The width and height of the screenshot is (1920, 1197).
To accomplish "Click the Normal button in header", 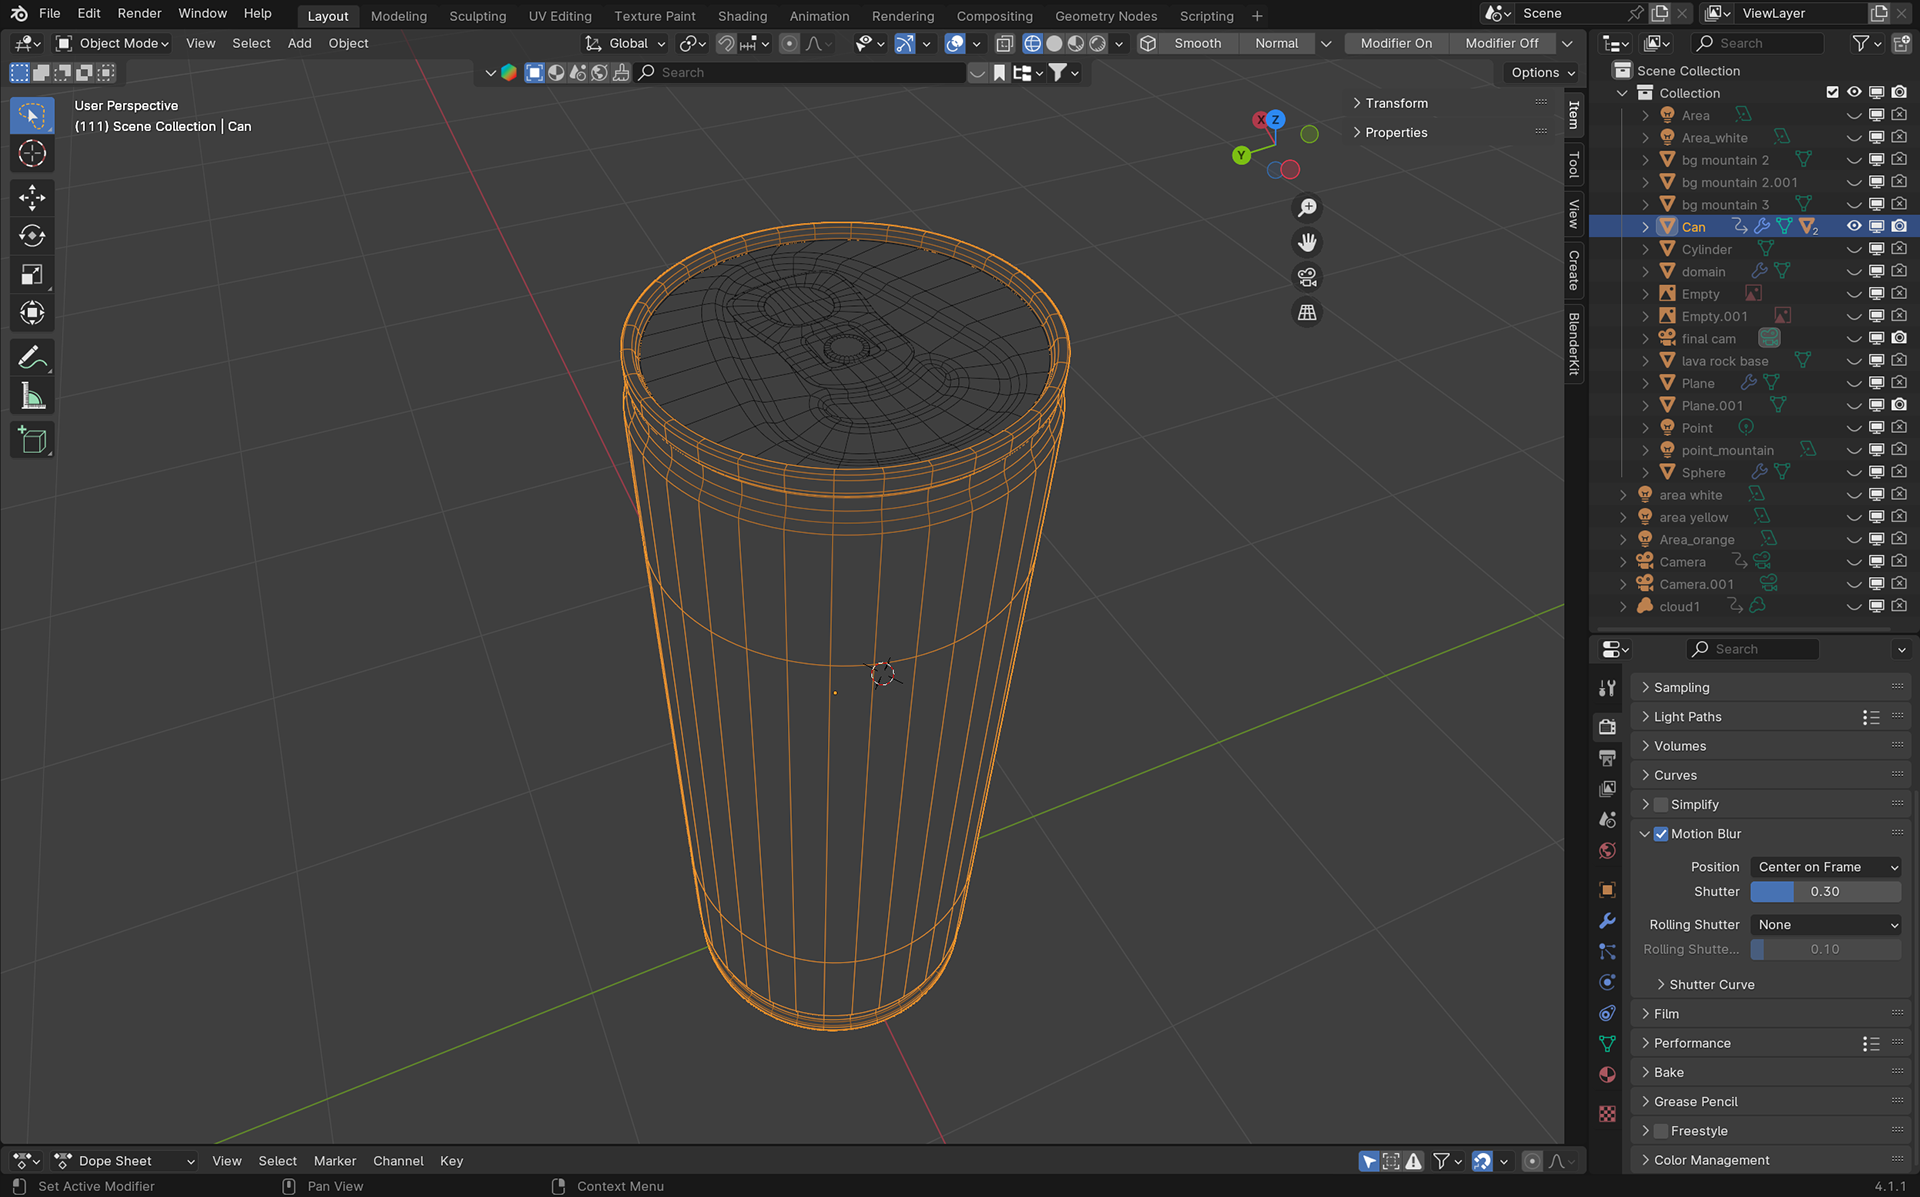I will pos(1276,43).
